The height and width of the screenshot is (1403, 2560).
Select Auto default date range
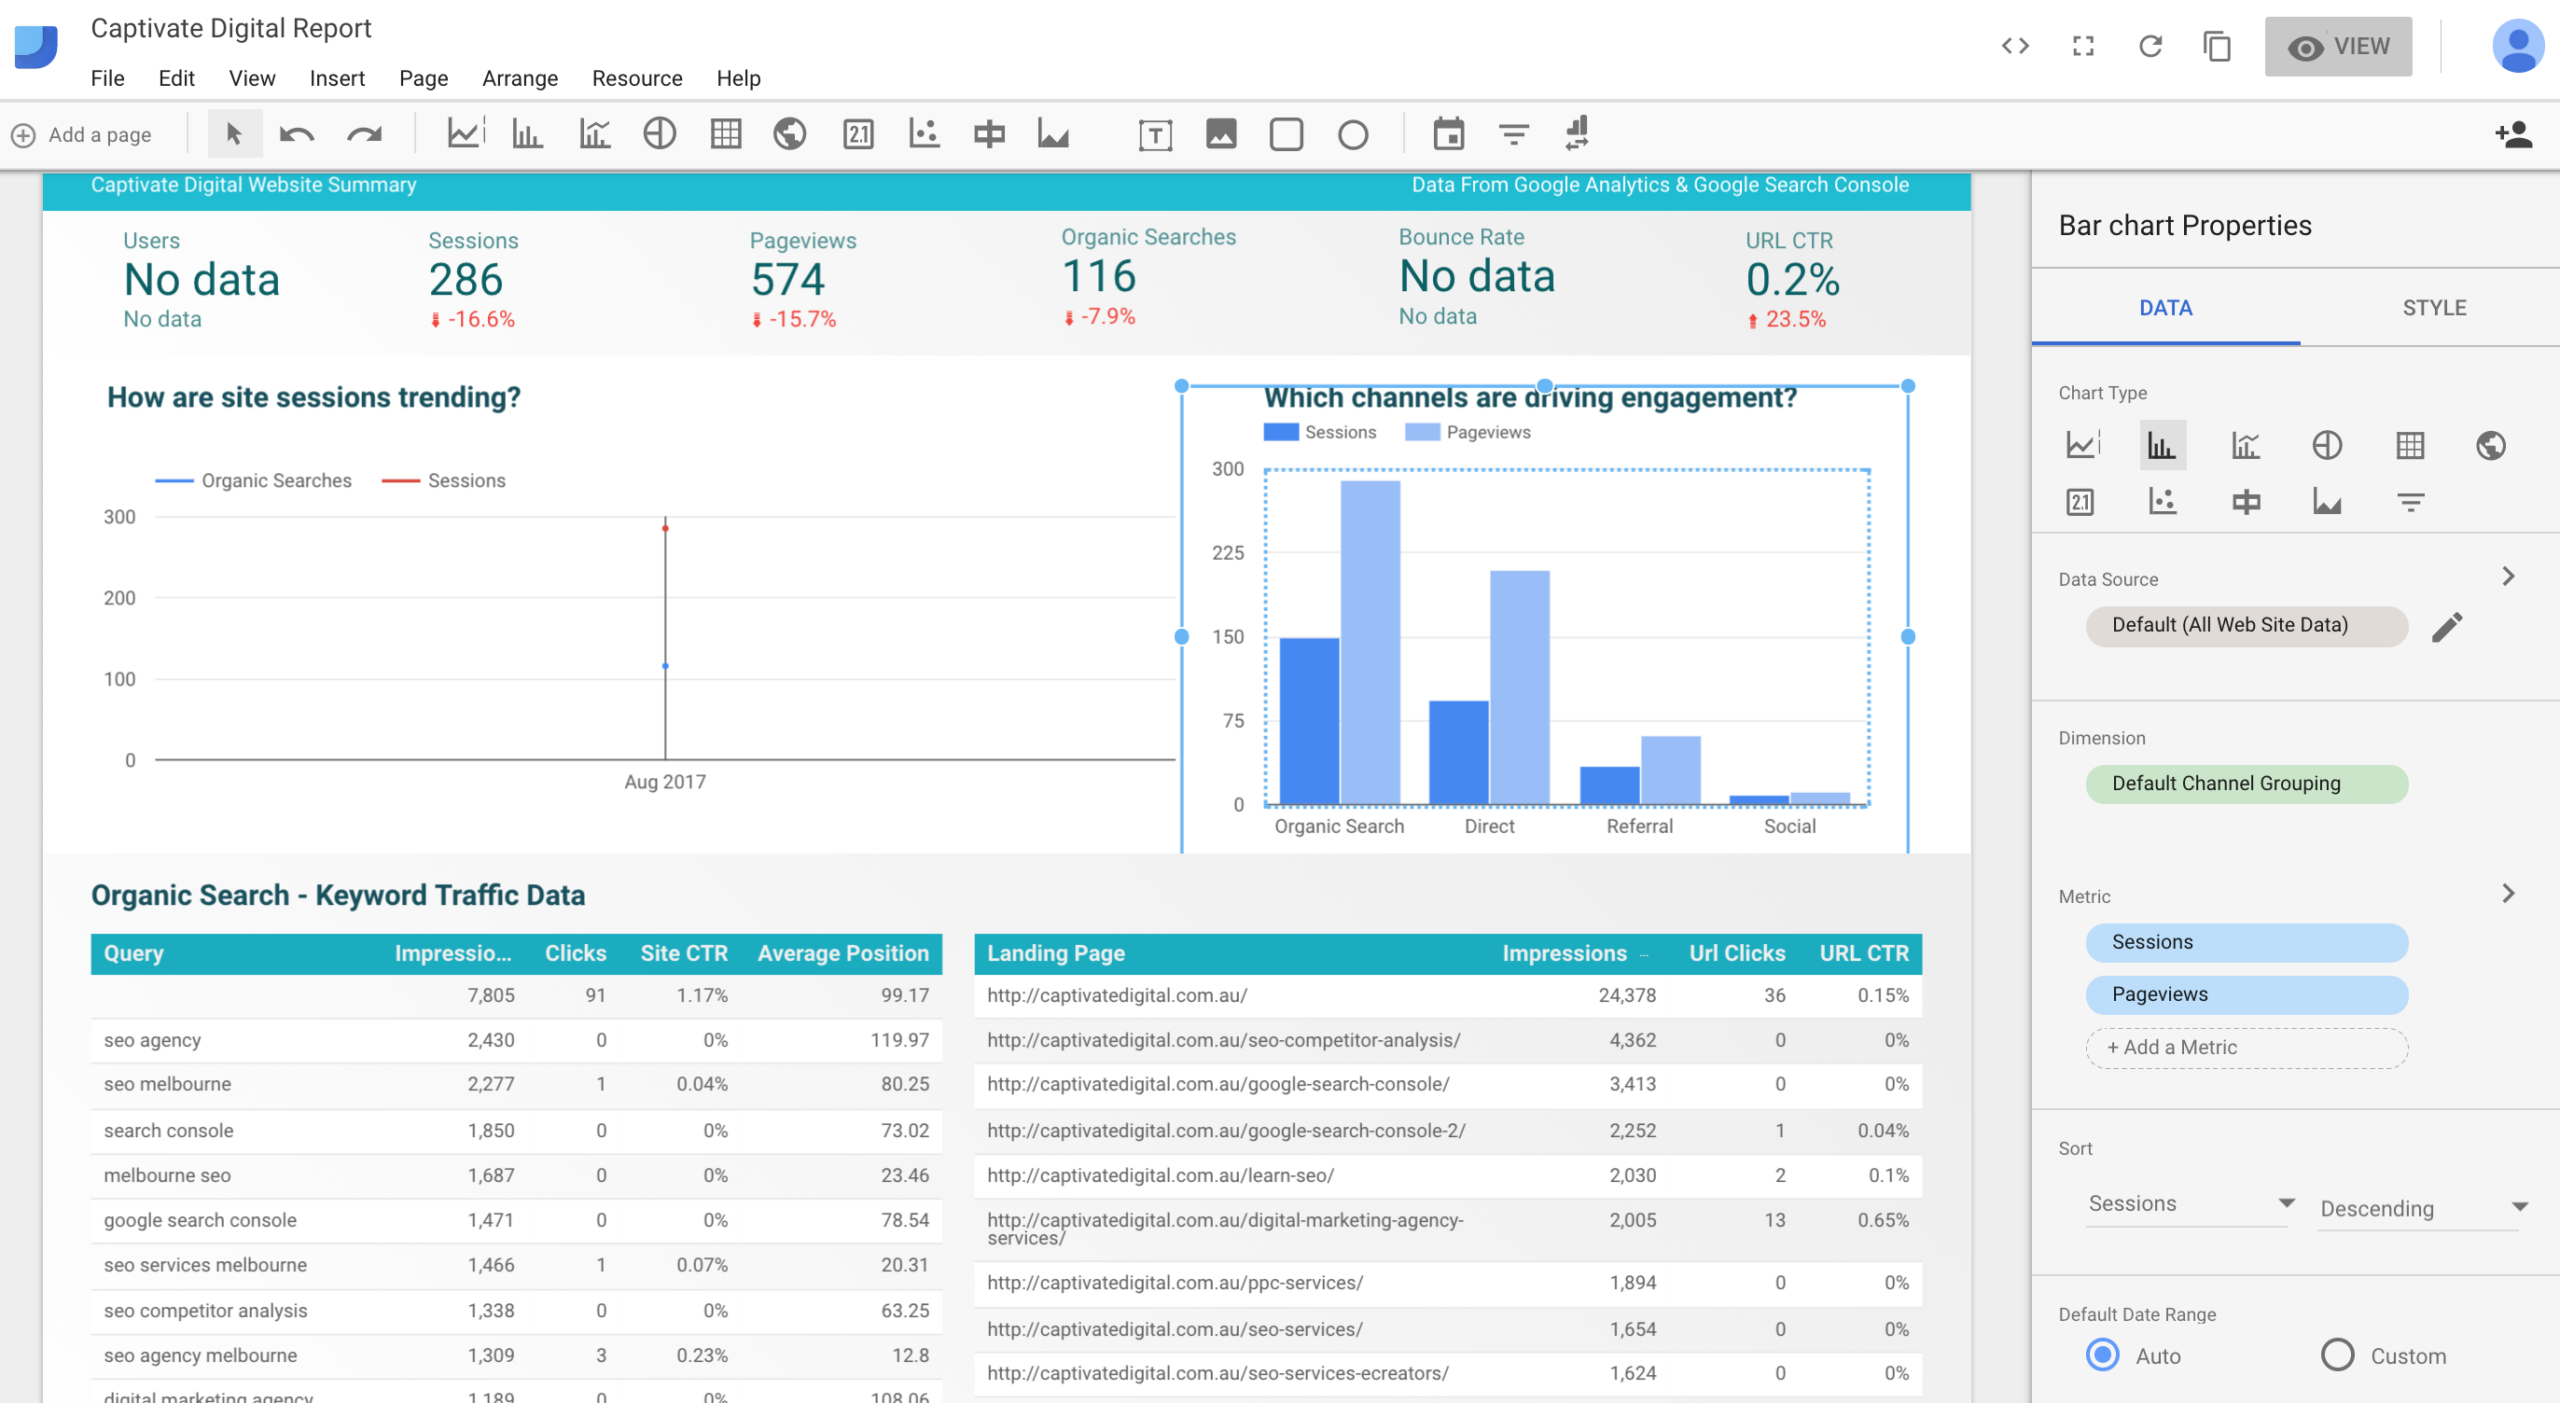point(2103,1355)
